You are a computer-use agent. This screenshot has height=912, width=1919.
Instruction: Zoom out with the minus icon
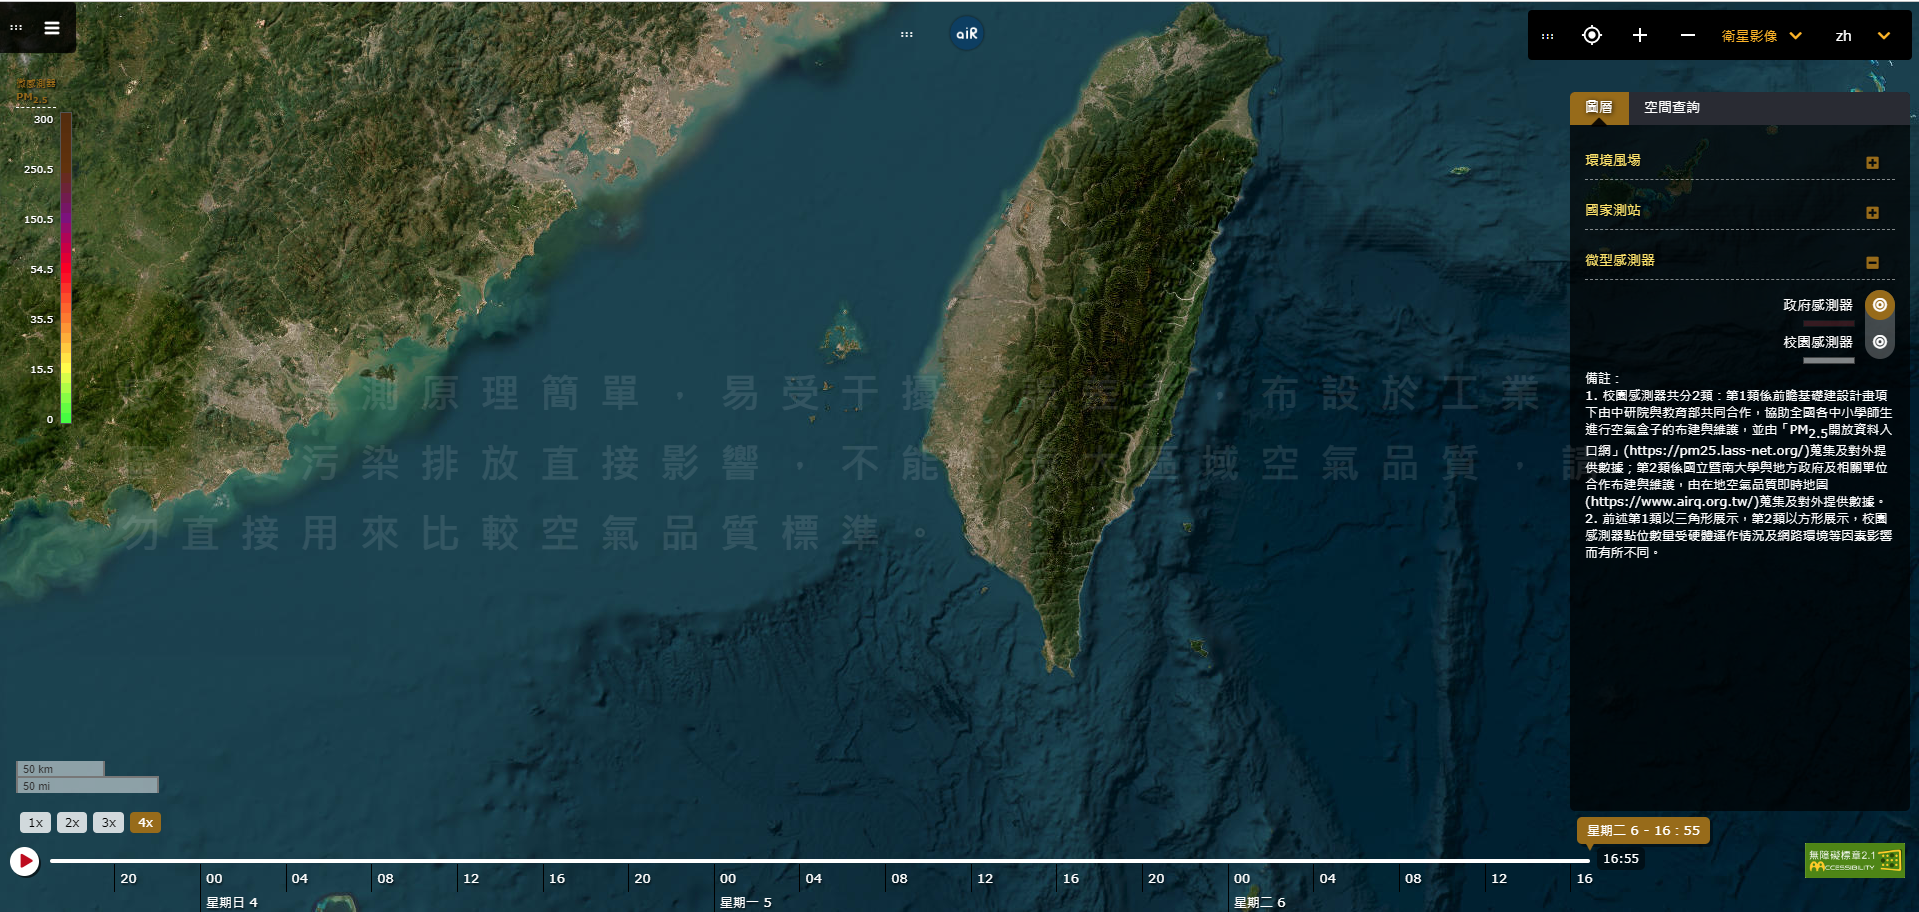coord(1686,35)
